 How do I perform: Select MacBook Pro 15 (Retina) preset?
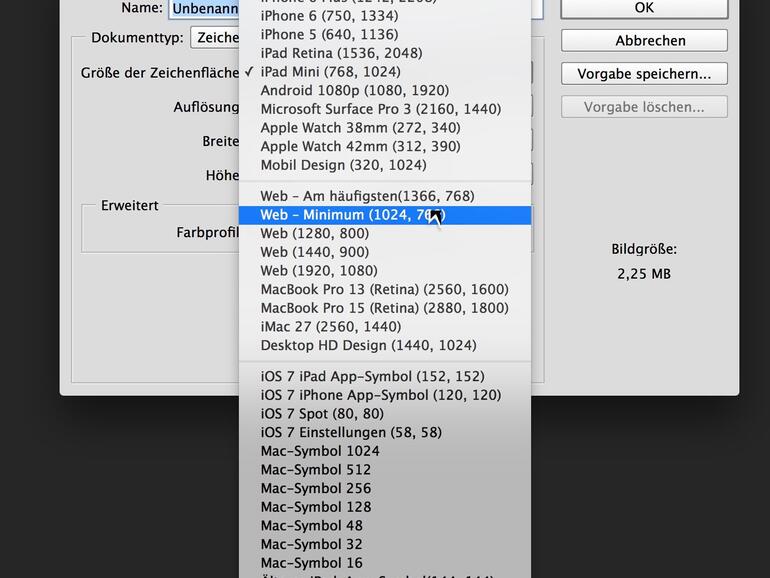(385, 308)
